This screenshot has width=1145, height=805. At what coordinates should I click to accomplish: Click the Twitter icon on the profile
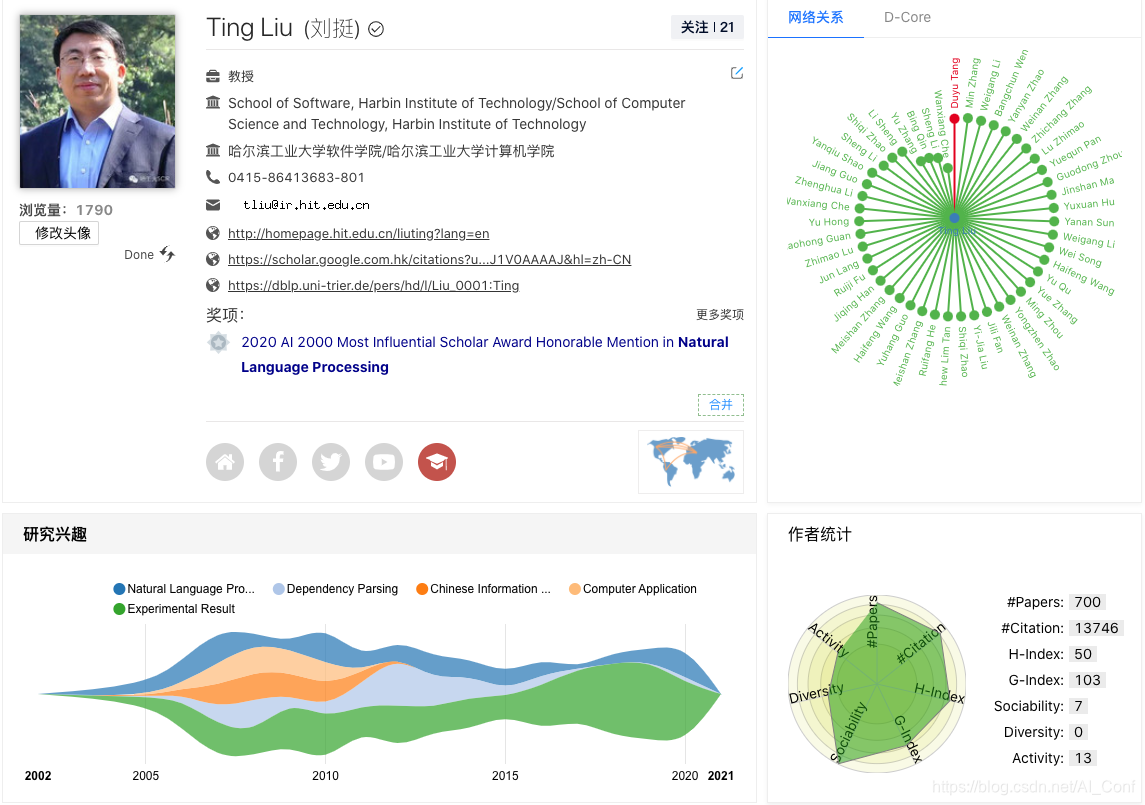331,461
